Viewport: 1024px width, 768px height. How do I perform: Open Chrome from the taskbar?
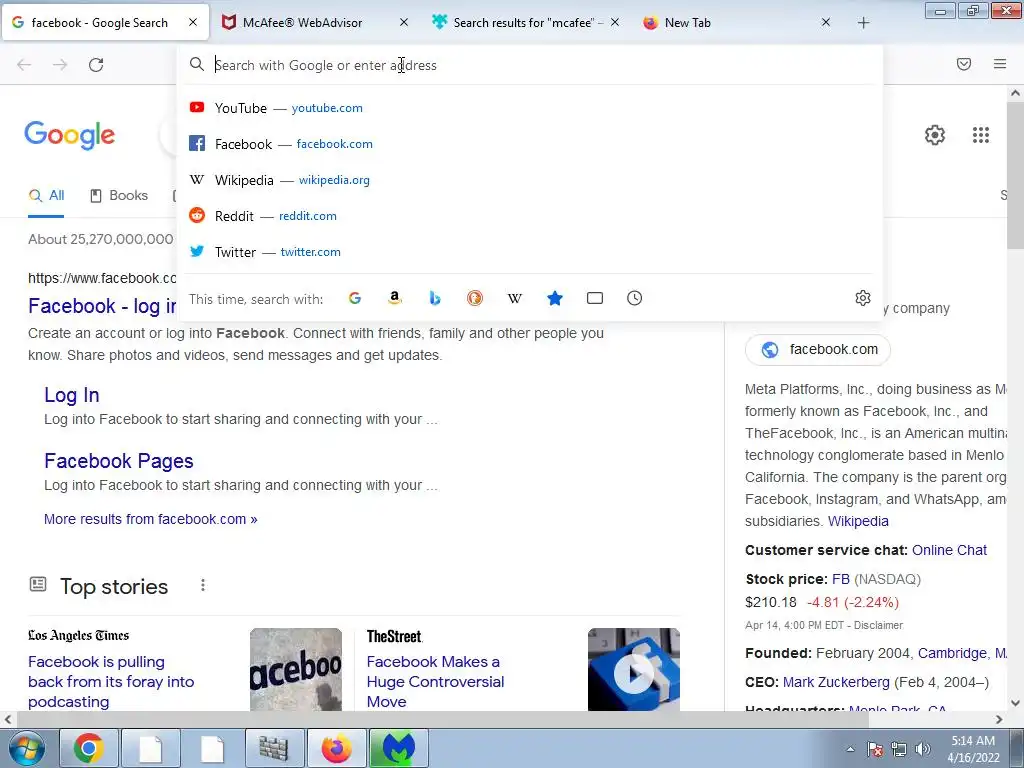point(88,748)
